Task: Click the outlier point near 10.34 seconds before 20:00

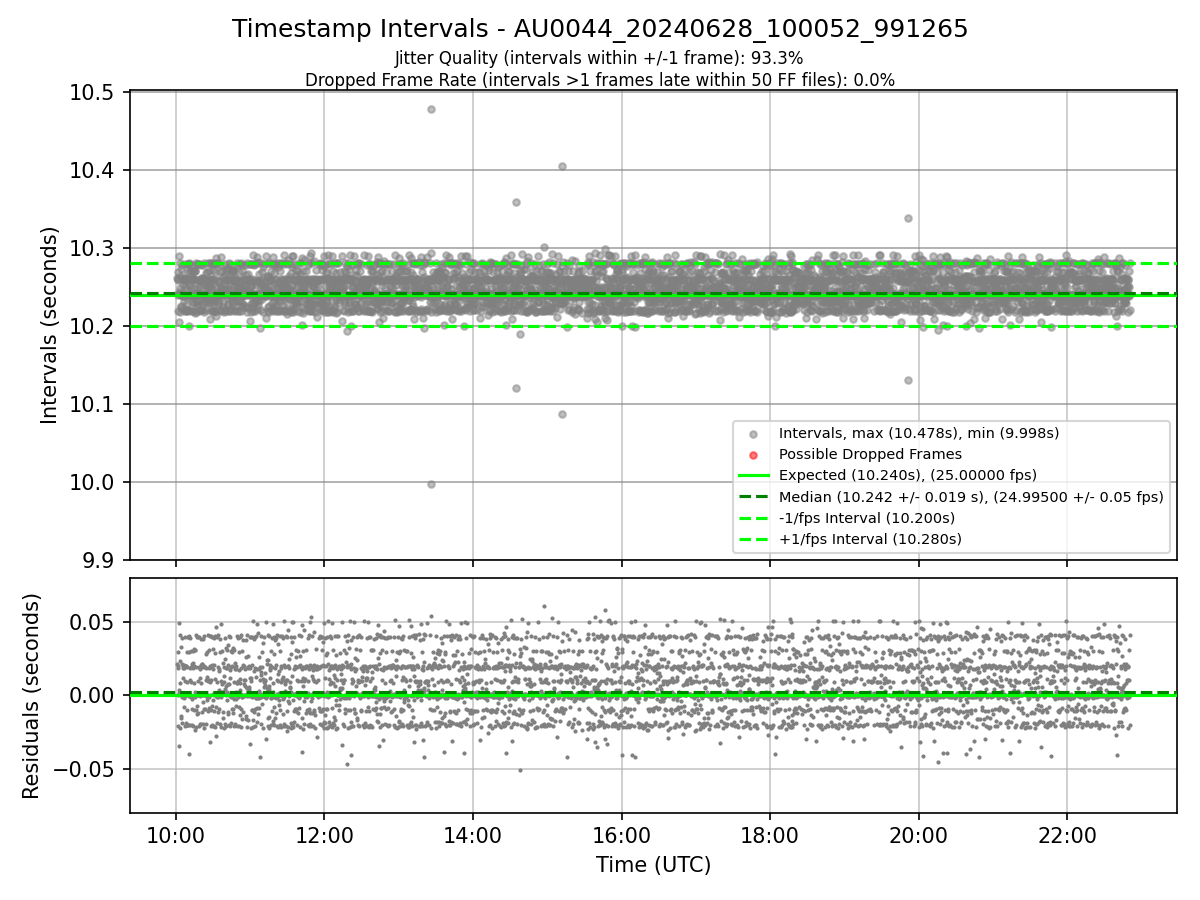Action: click(908, 218)
